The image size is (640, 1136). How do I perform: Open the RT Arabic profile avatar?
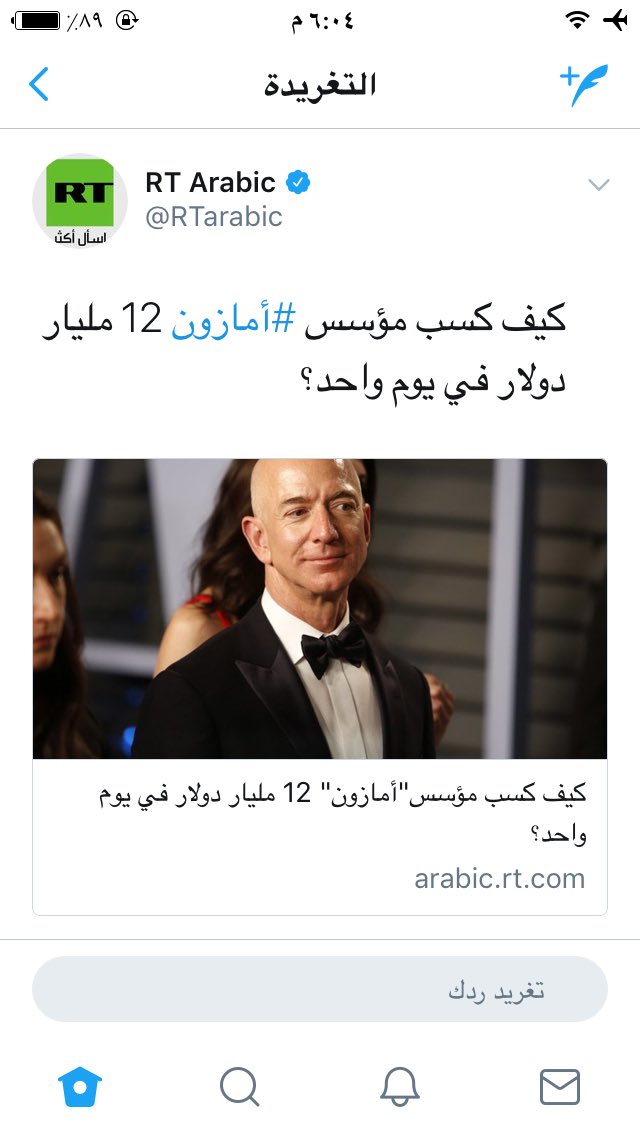click(80, 201)
